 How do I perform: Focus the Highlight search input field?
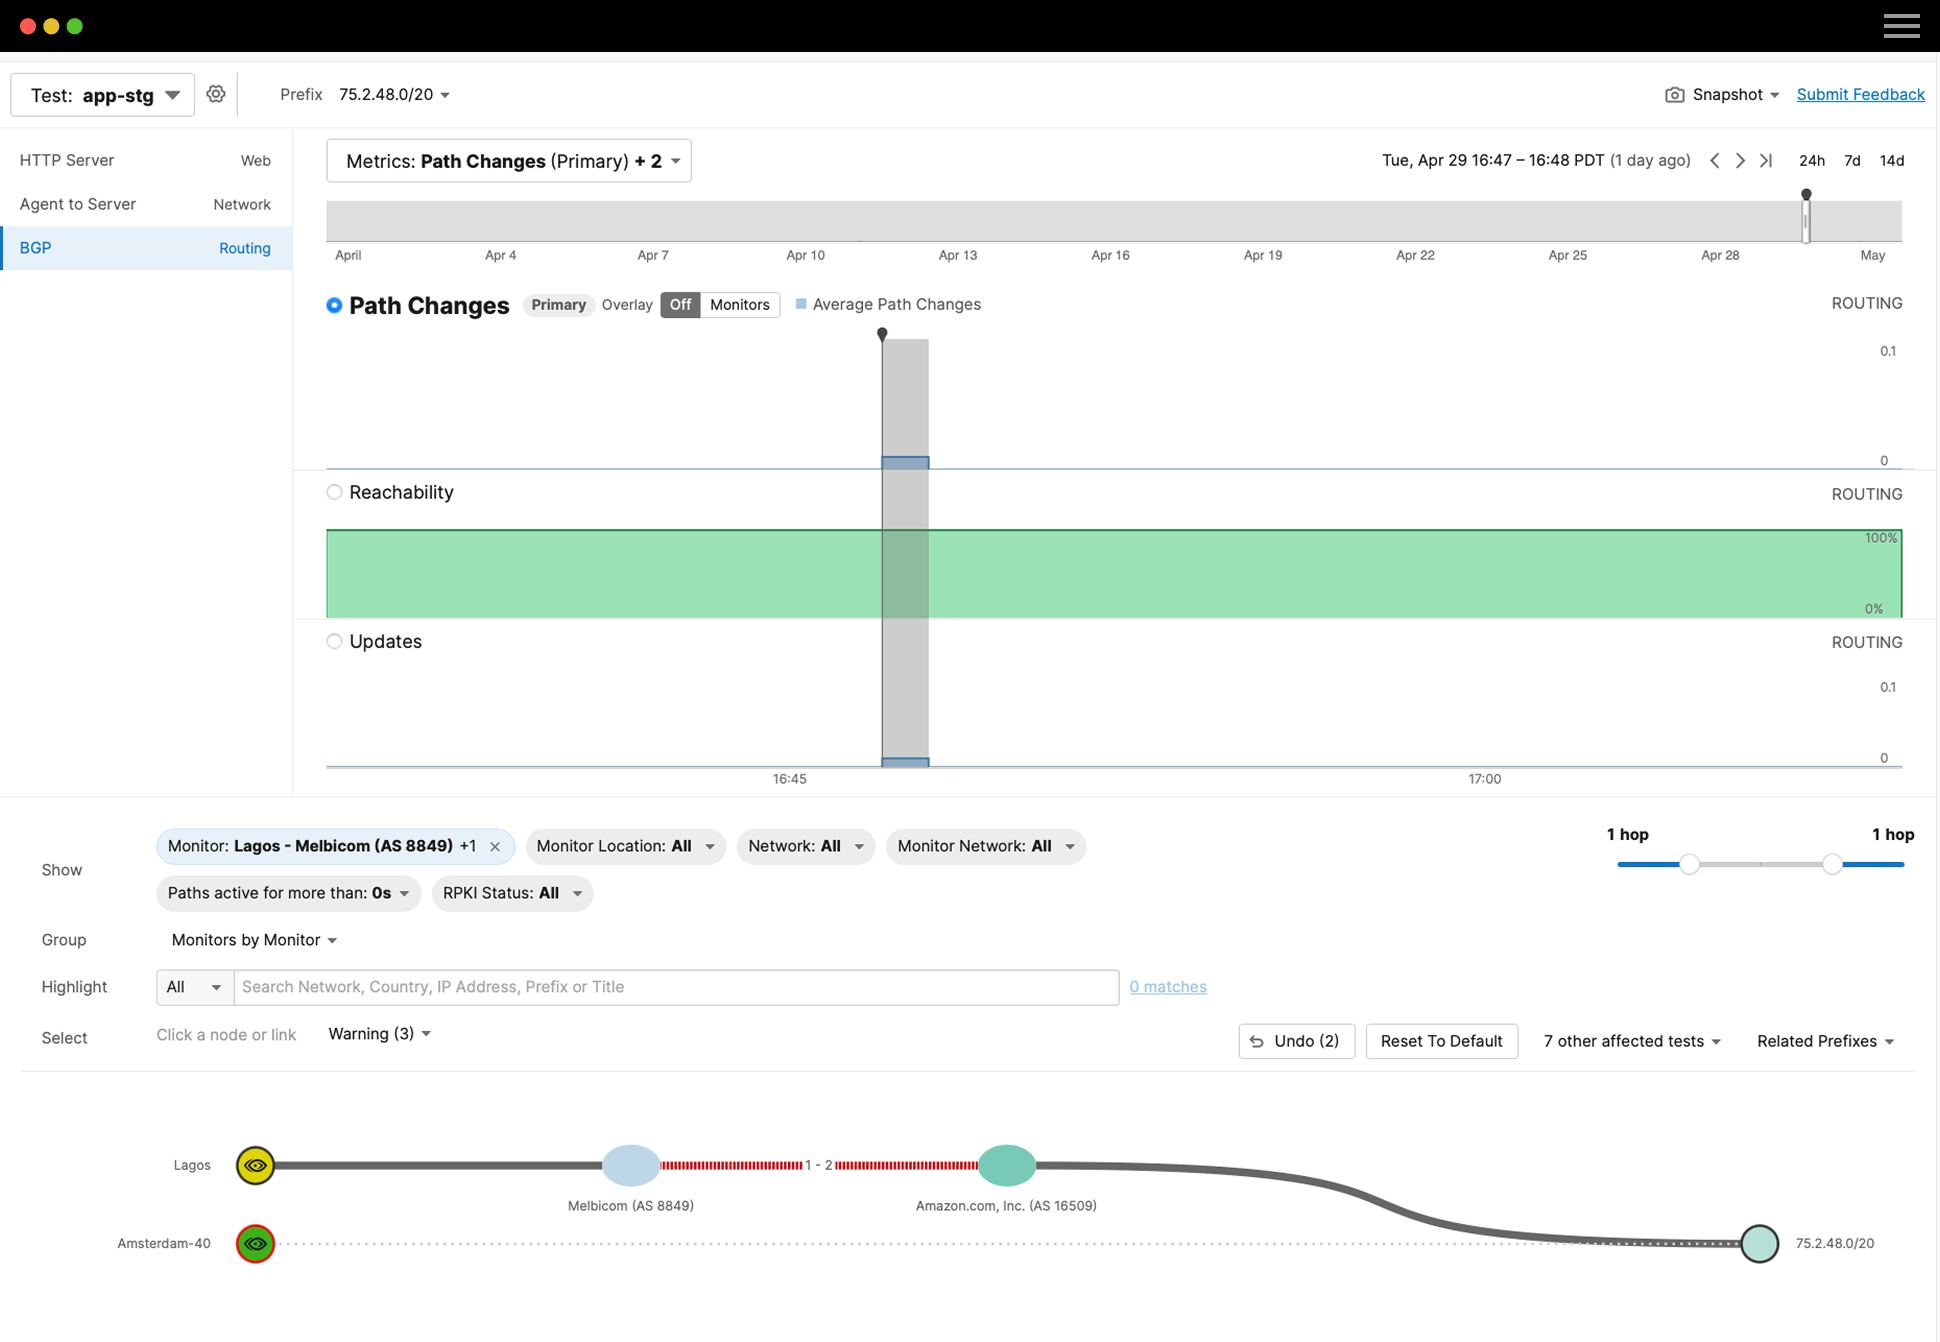click(676, 987)
